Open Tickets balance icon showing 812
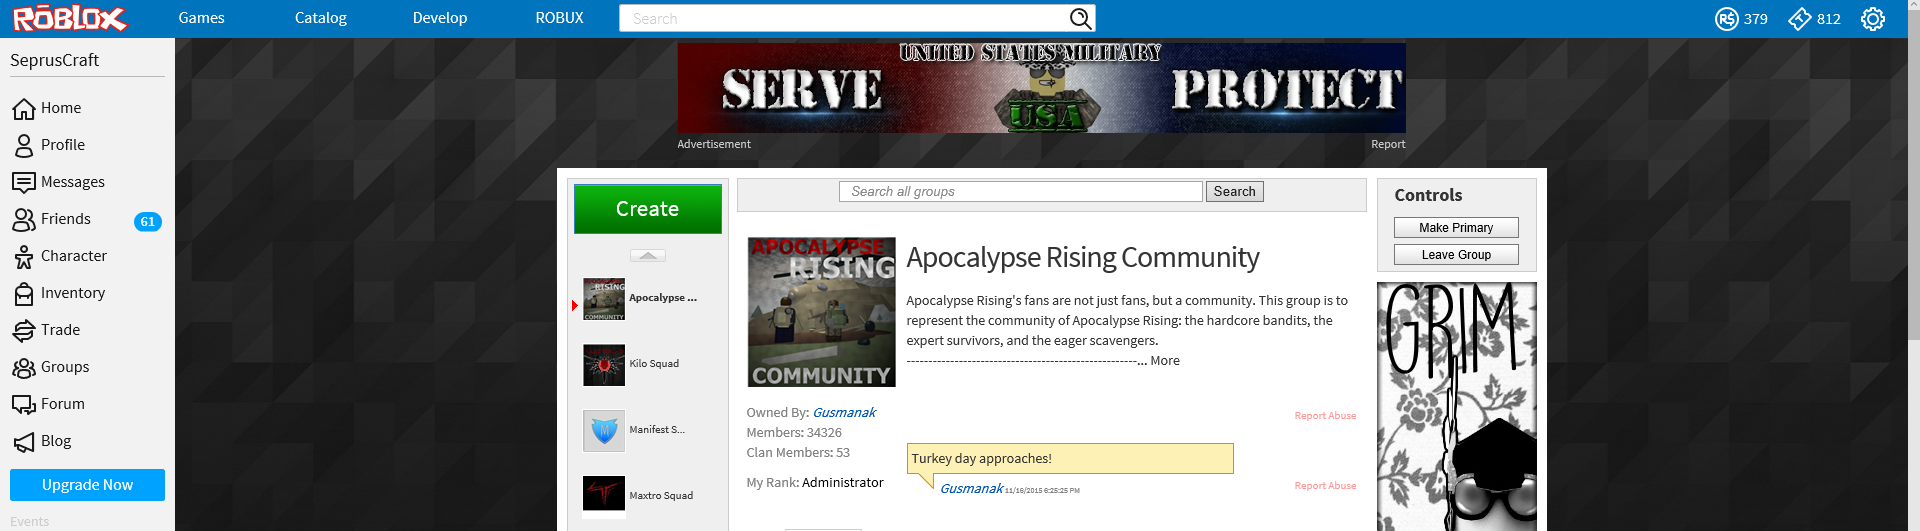This screenshot has height=531, width=1920. tap(1800, 19)
